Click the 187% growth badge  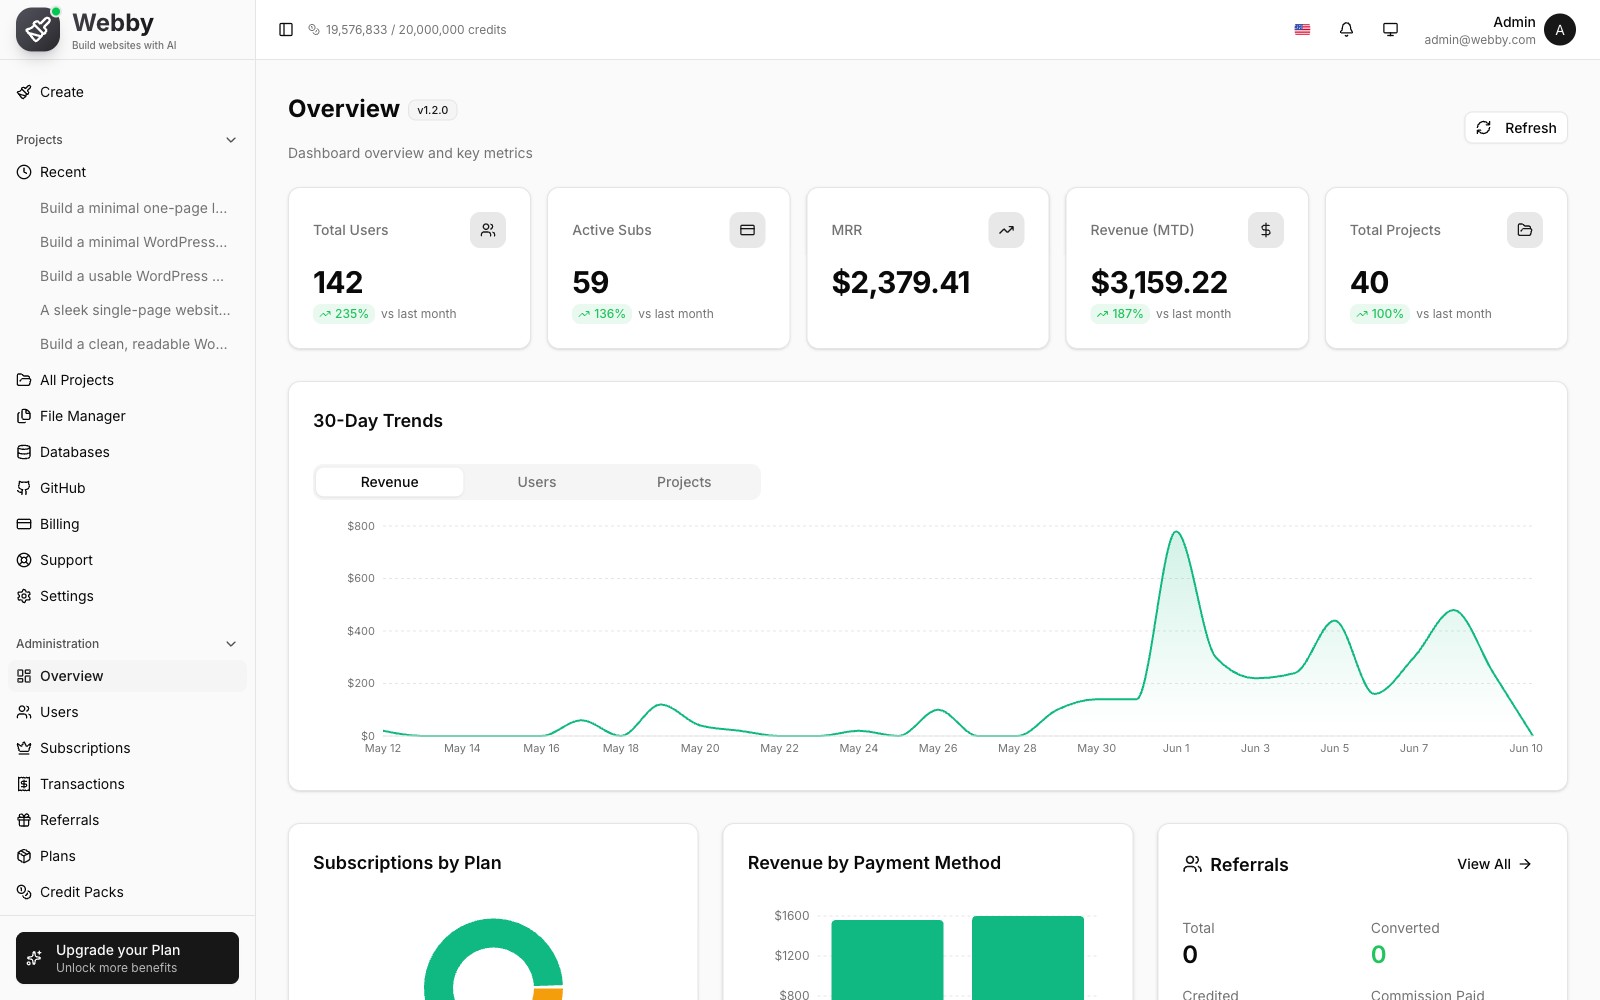[x=1120, y=314]
